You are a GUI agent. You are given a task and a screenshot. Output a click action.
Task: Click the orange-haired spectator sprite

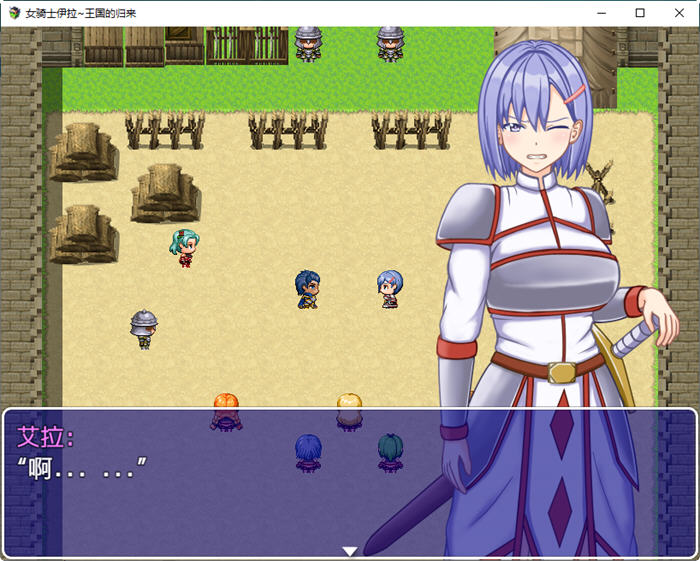tap(226, 412)
